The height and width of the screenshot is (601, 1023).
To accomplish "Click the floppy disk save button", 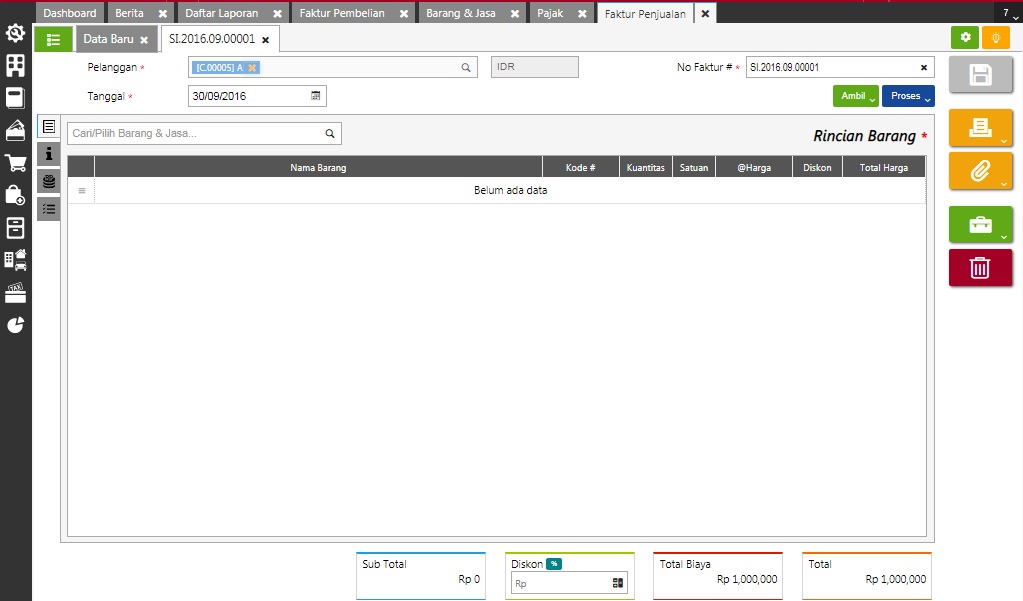I will (980, 75).
